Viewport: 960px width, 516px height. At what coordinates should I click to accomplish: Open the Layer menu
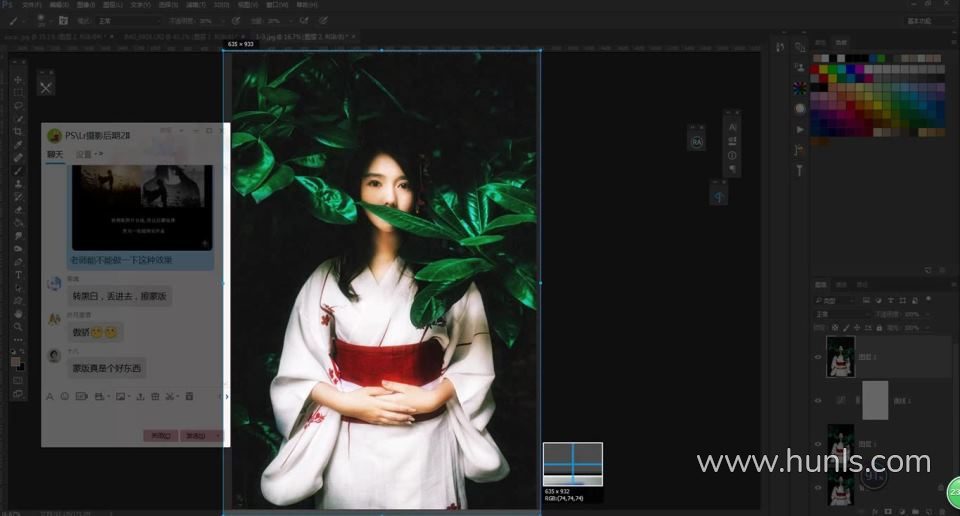[x=113, y=5]
